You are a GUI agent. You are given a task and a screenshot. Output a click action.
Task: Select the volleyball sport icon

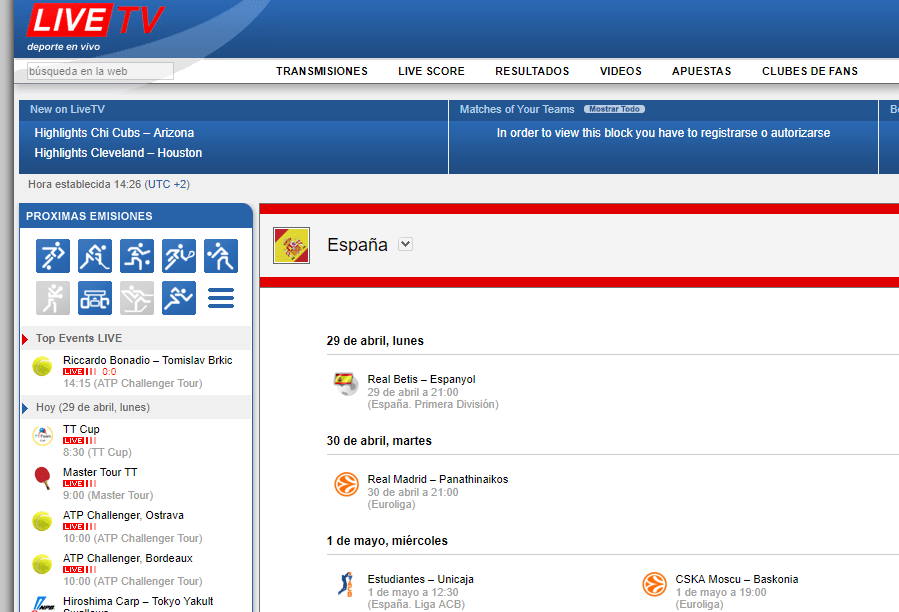pos(221,256)
